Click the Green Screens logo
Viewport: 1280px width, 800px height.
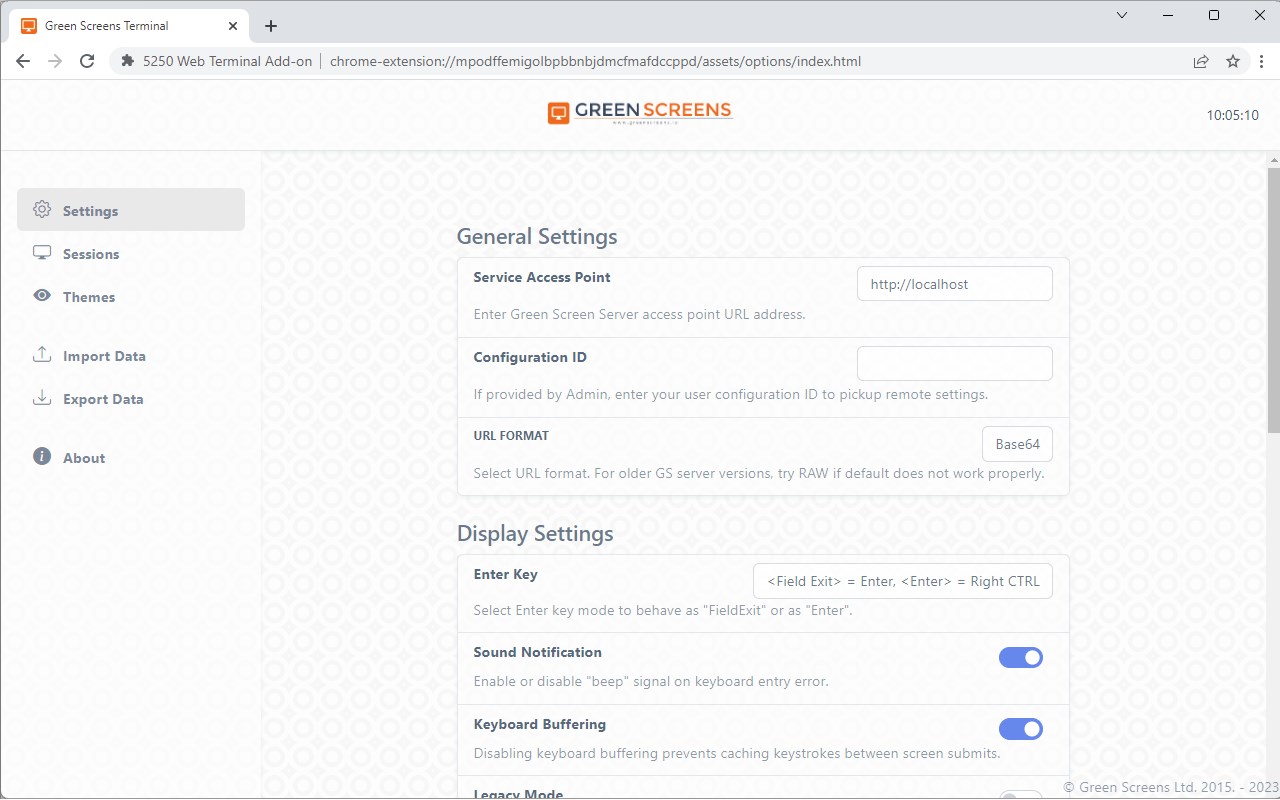coord(640,112)
